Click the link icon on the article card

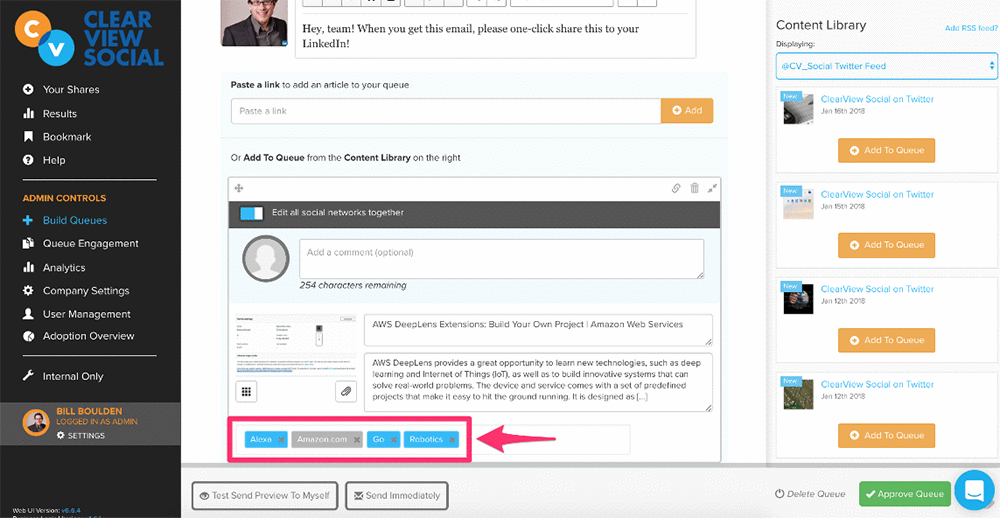coord(677,188)
